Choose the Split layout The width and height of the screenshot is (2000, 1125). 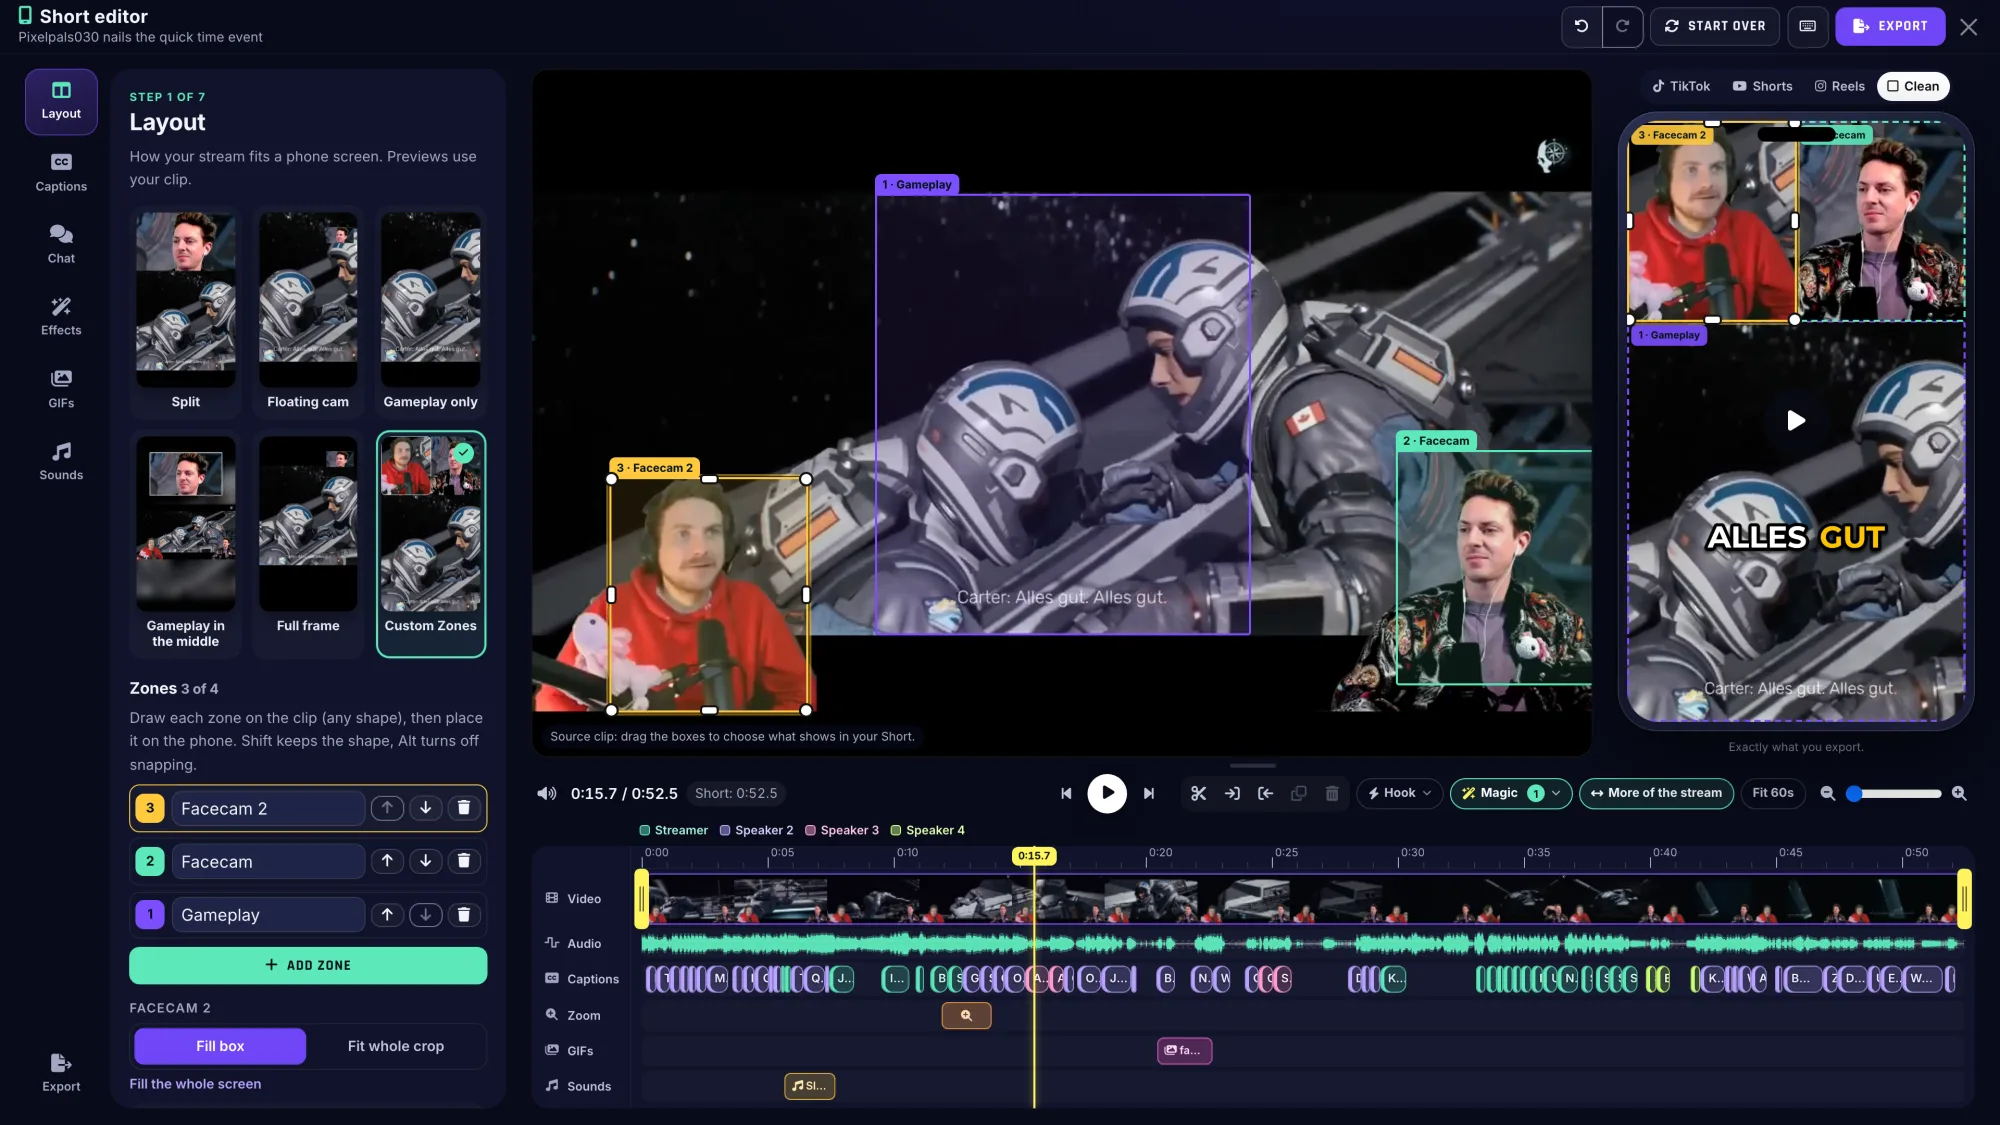(x=186, y=312)
